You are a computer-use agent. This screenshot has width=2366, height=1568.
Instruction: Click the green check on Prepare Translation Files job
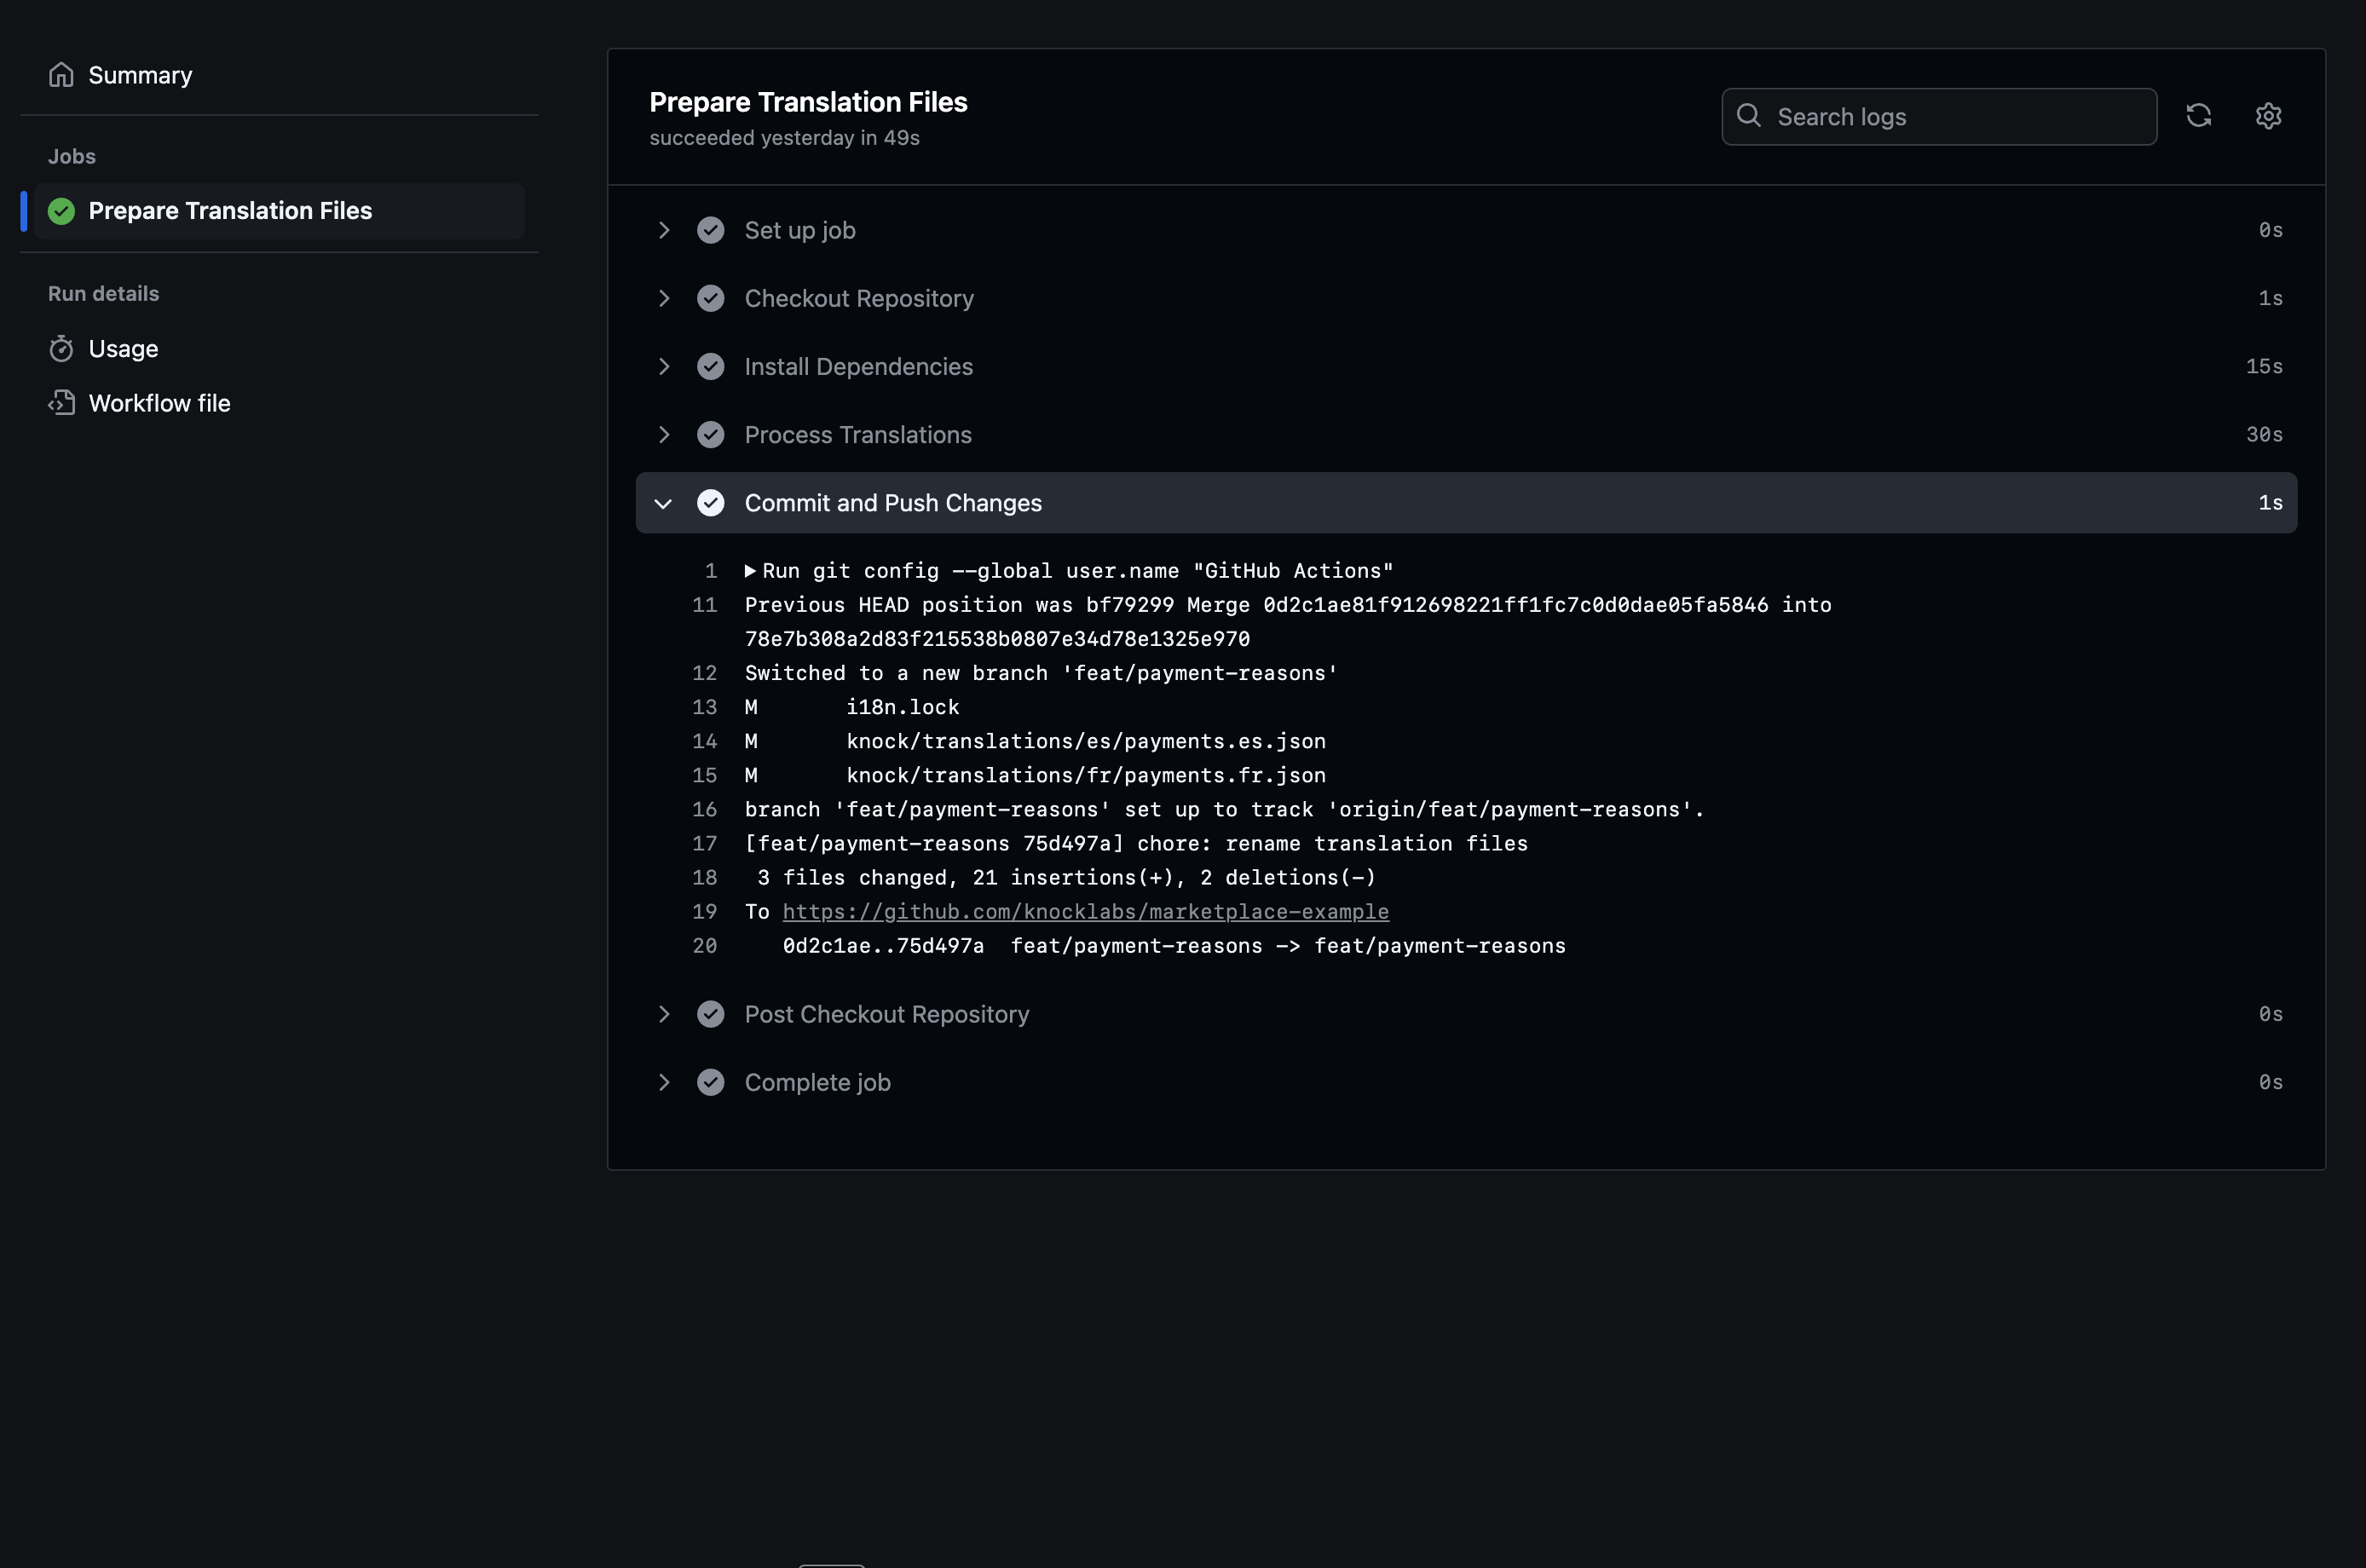[61, 211]
